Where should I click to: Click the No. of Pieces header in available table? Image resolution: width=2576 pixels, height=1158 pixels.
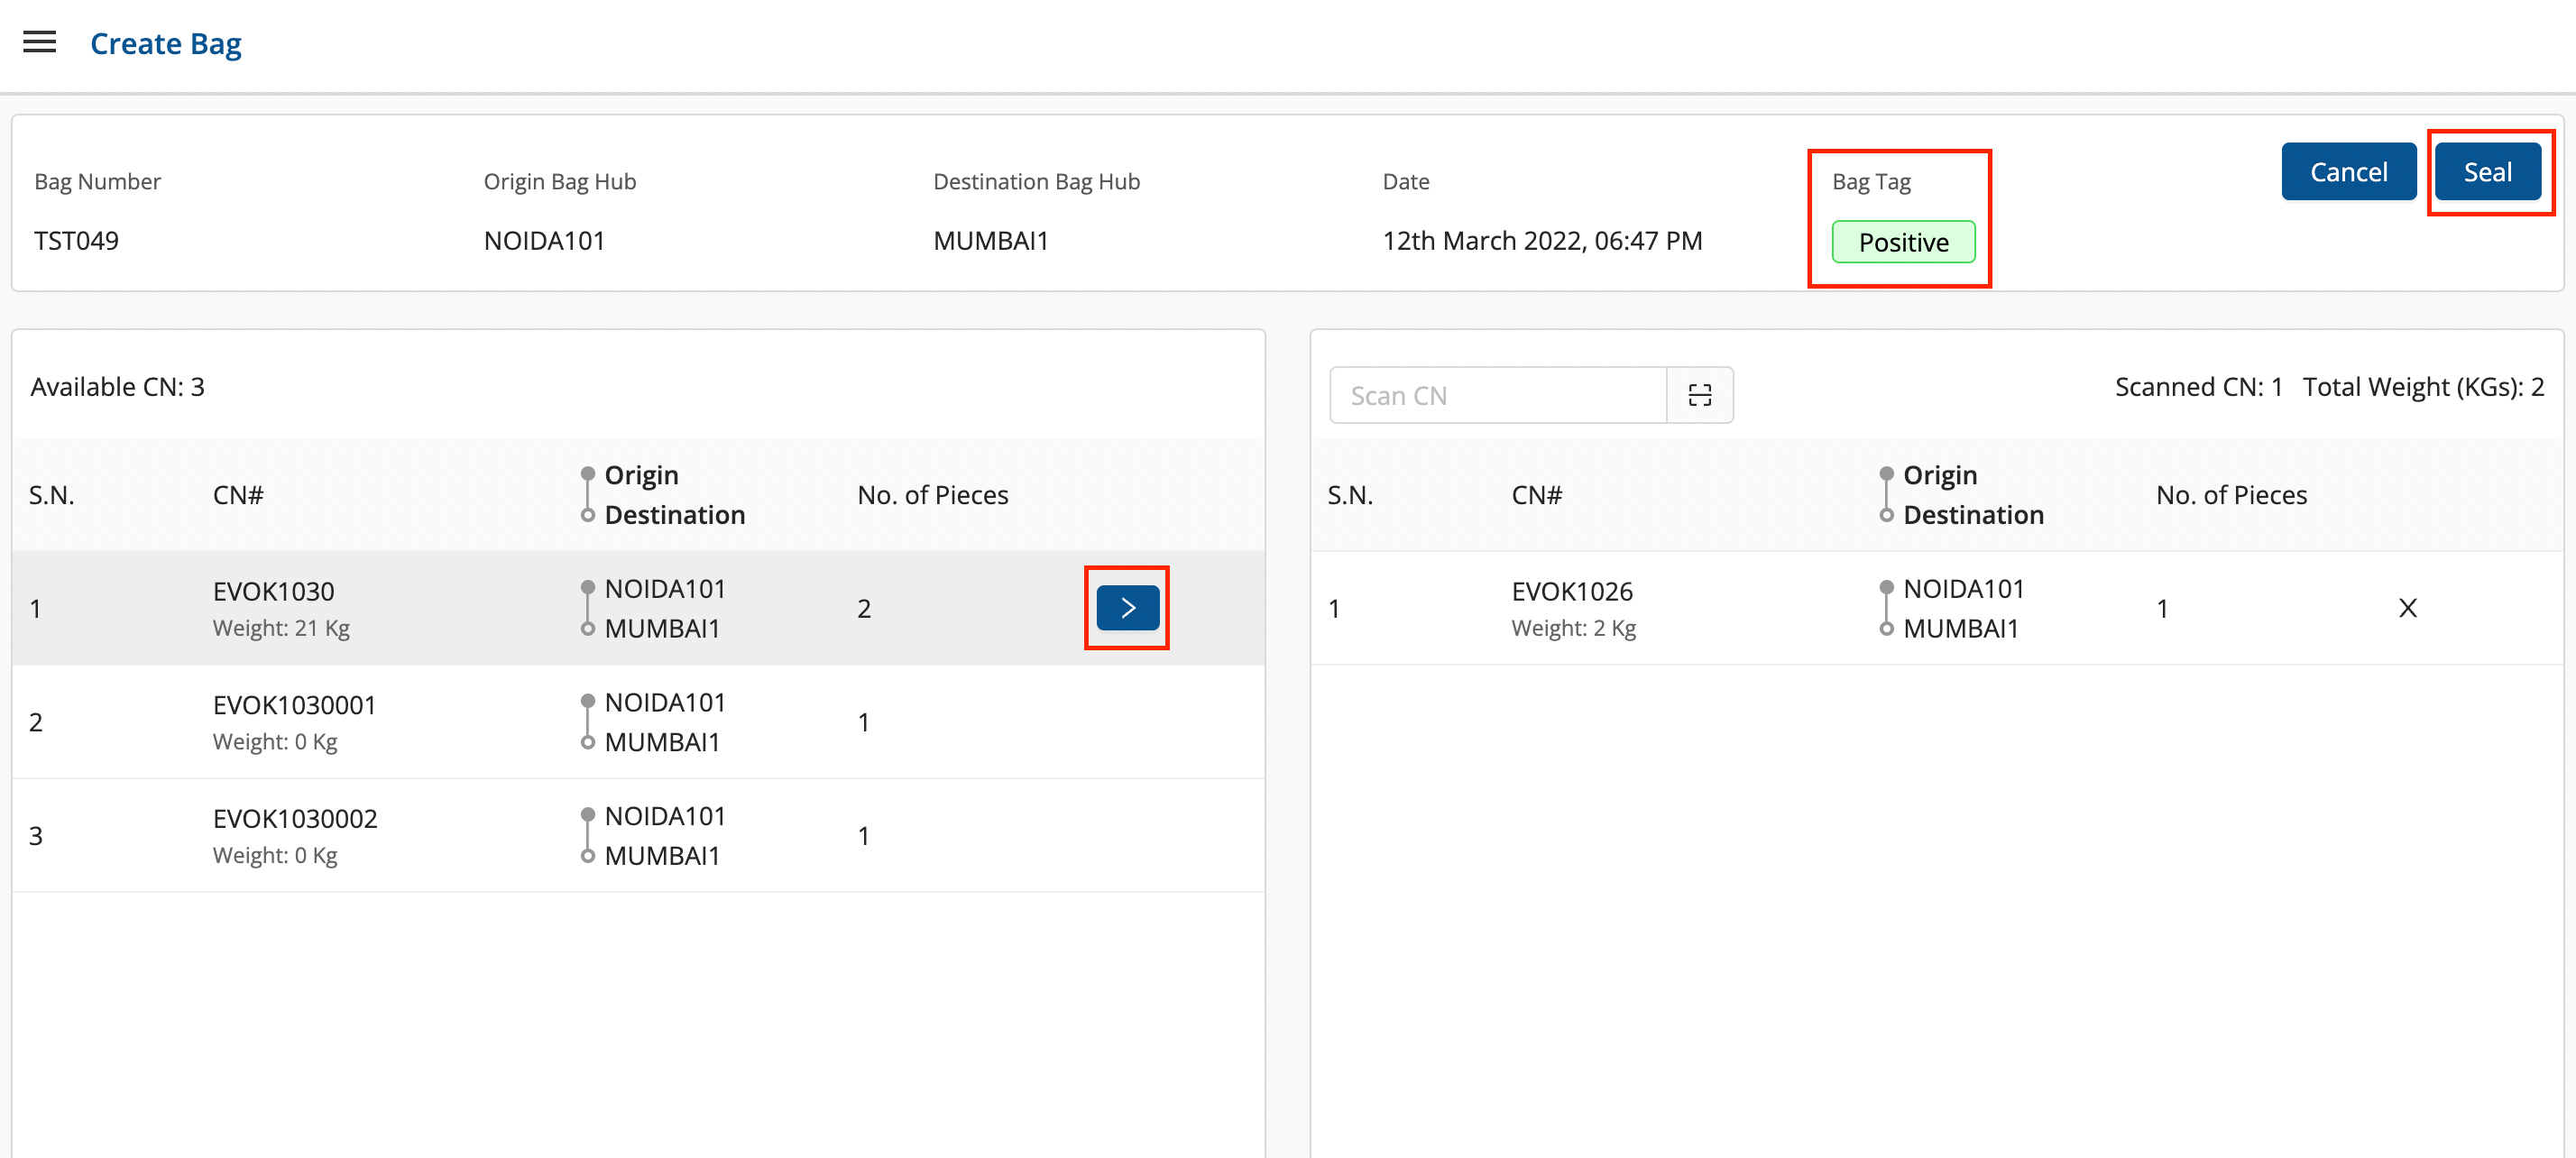click(932, 495)
